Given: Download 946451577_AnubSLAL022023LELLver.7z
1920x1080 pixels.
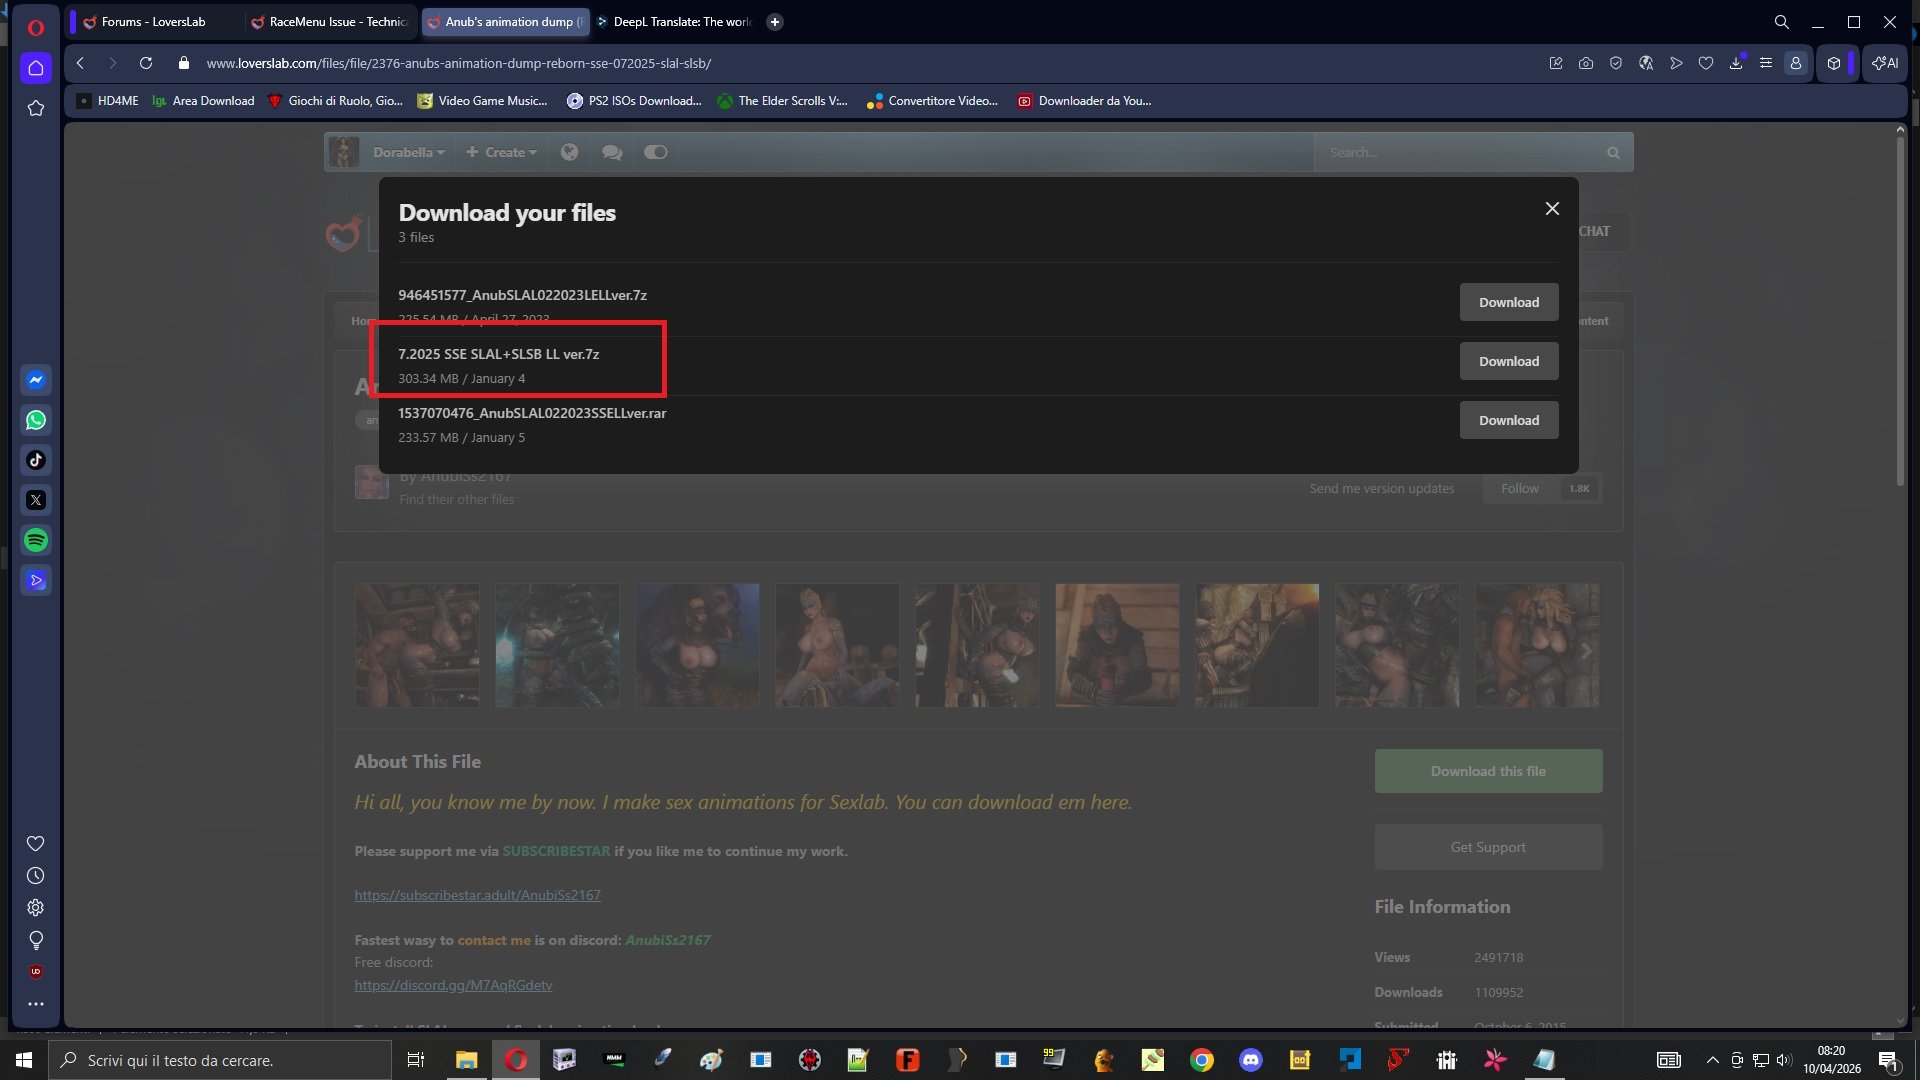Looking at the screenshot, I should click(x=1509, y=302).
